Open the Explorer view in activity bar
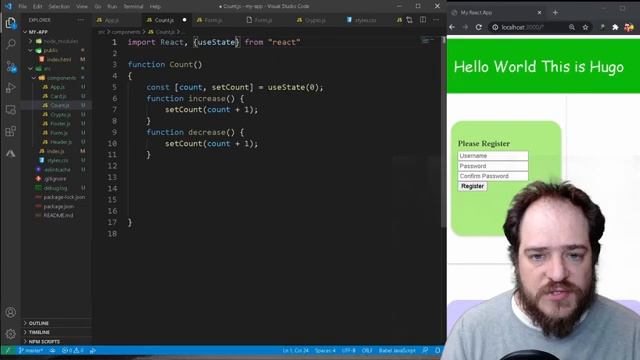 (x=11, y=23)
